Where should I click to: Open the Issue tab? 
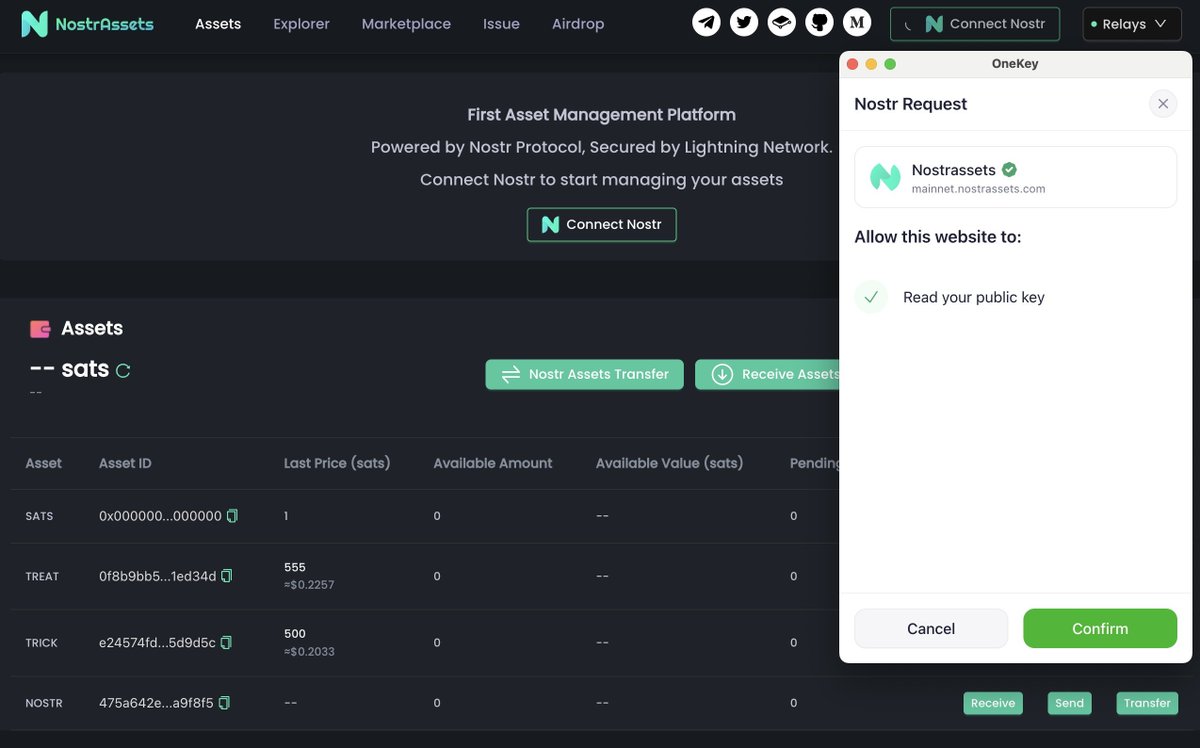click(501, 24)
